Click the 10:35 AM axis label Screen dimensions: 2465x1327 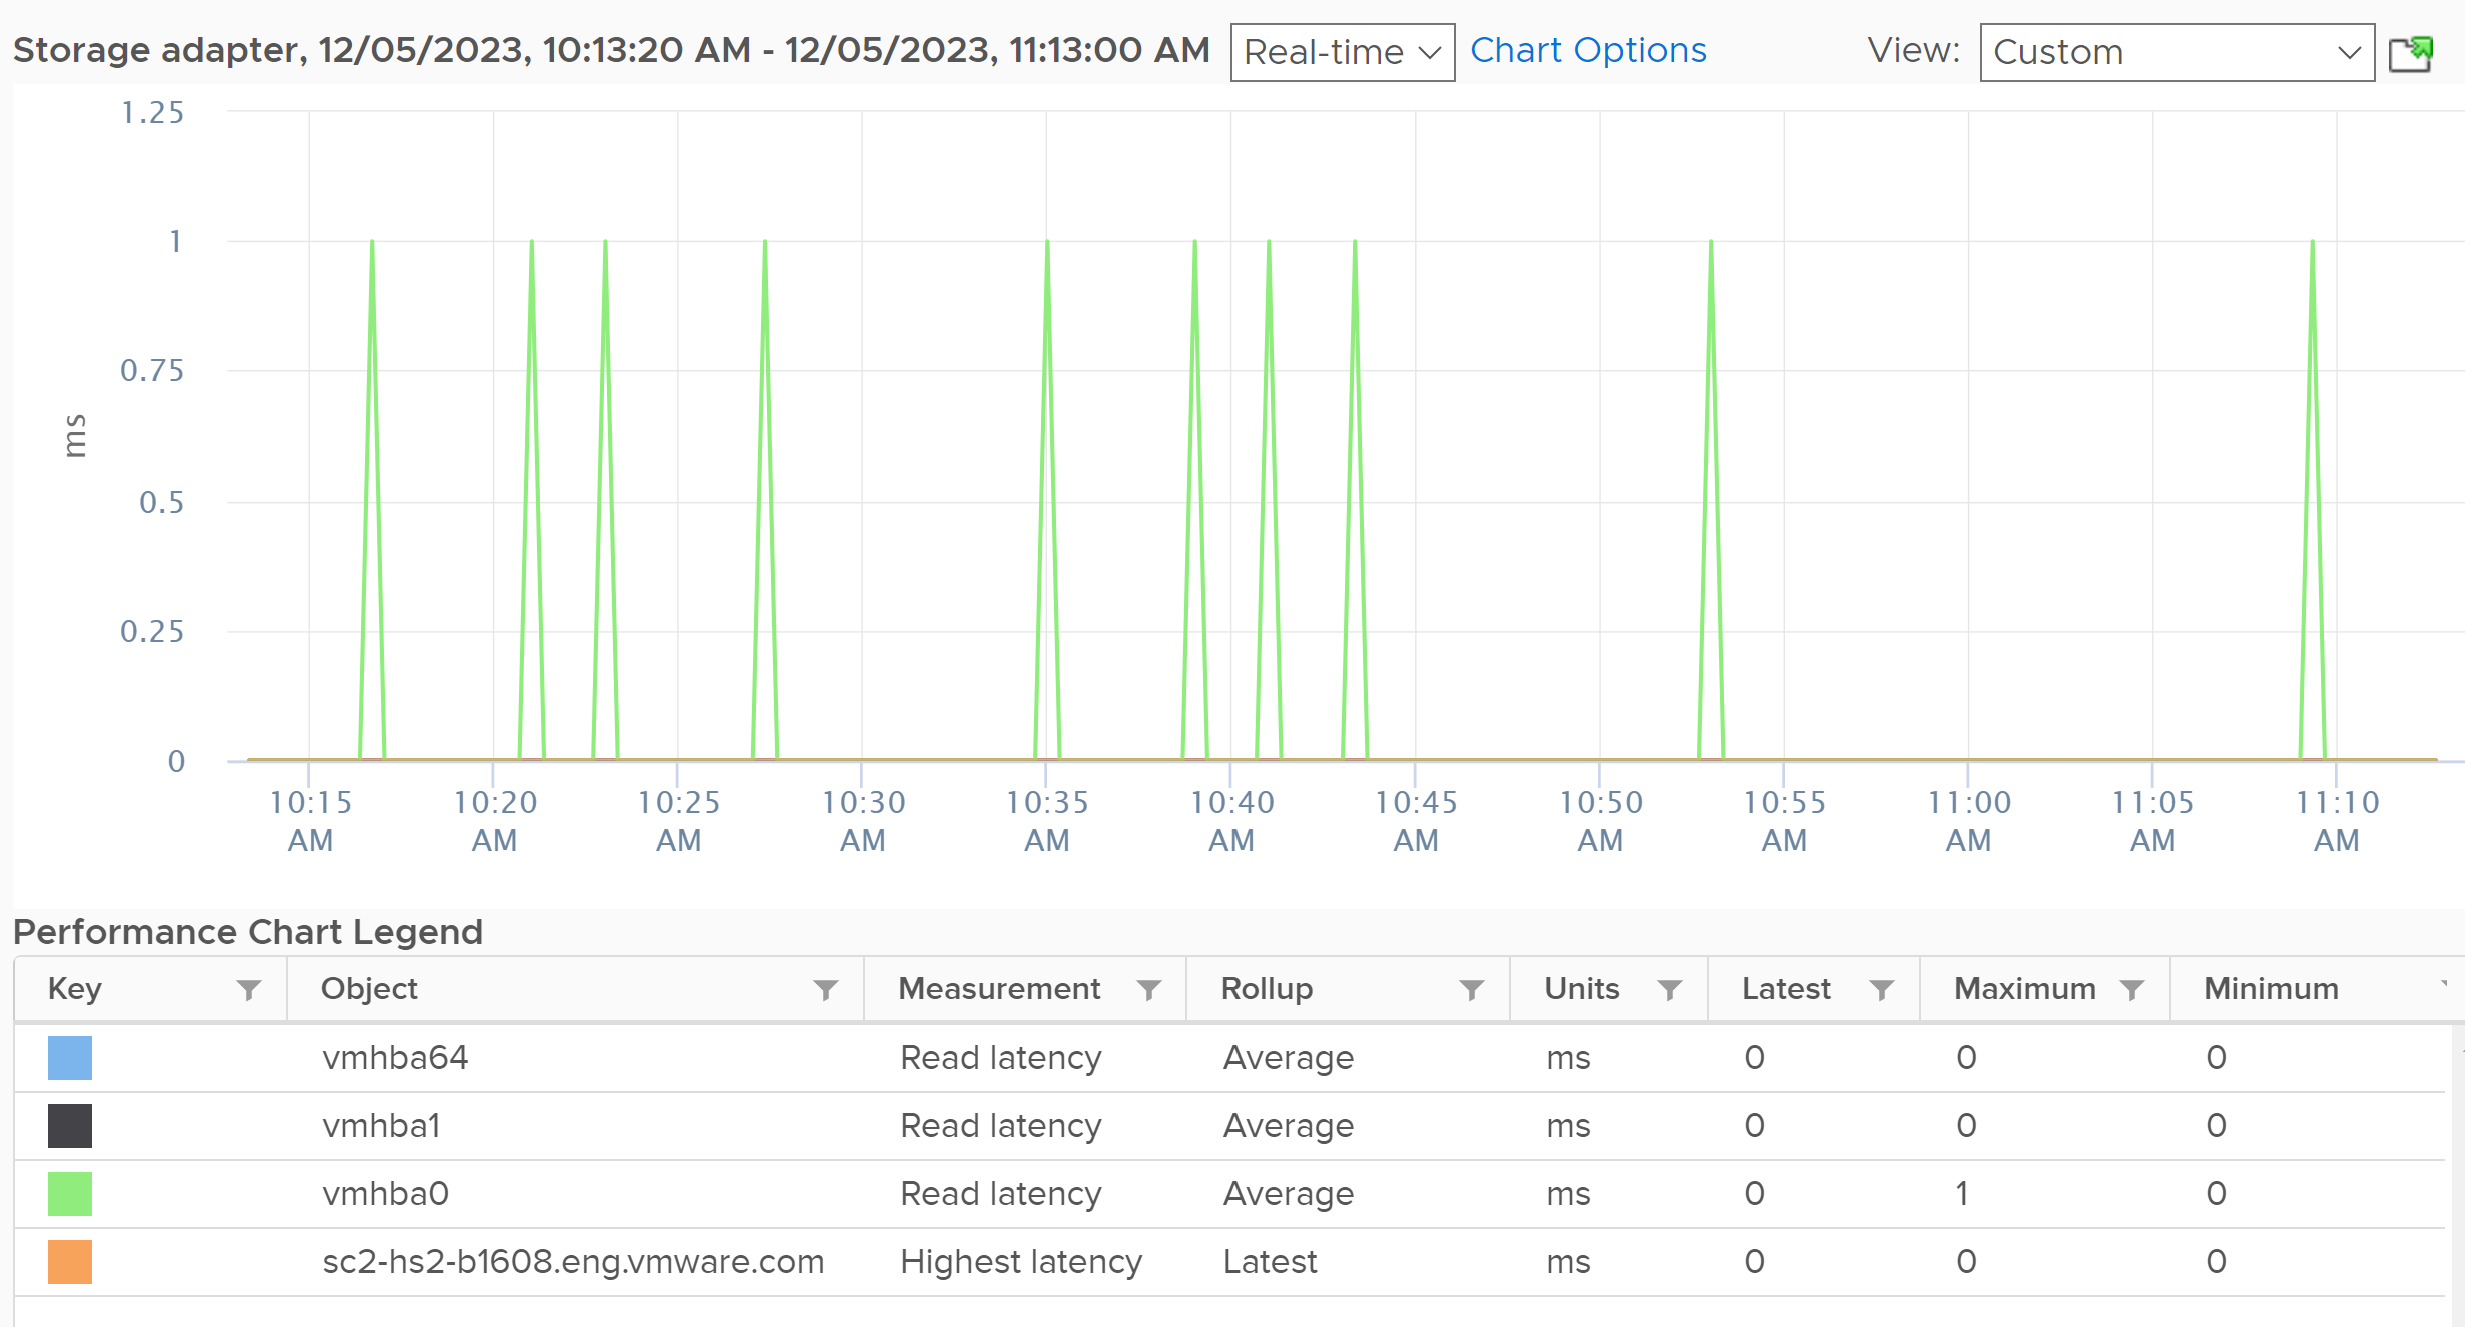coord(1047,821)
